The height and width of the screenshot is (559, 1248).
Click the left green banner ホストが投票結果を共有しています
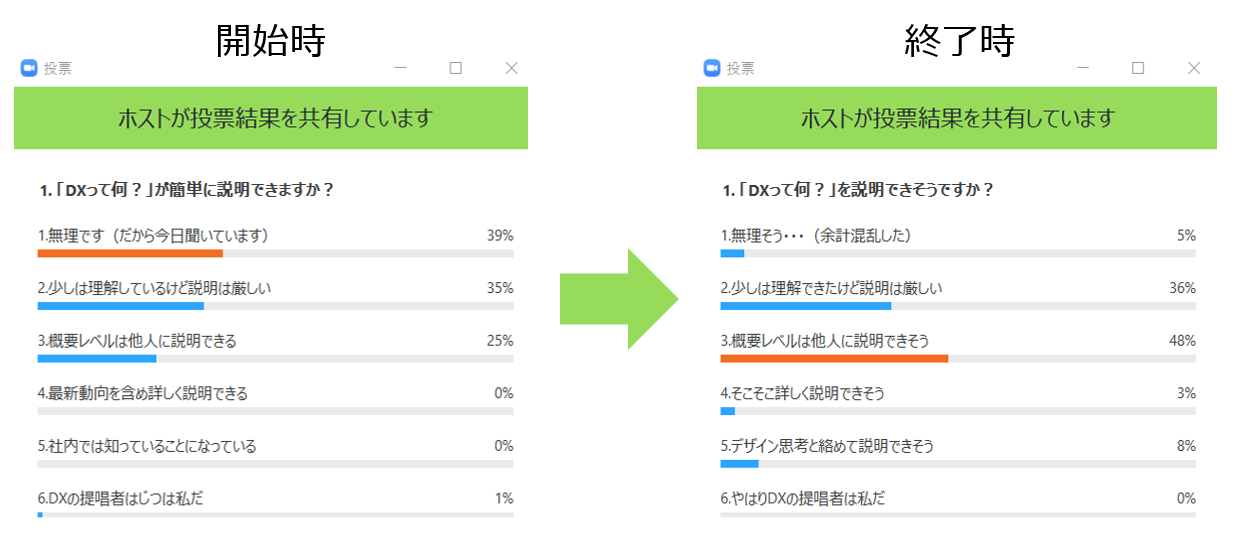click(x=271, y=118)
